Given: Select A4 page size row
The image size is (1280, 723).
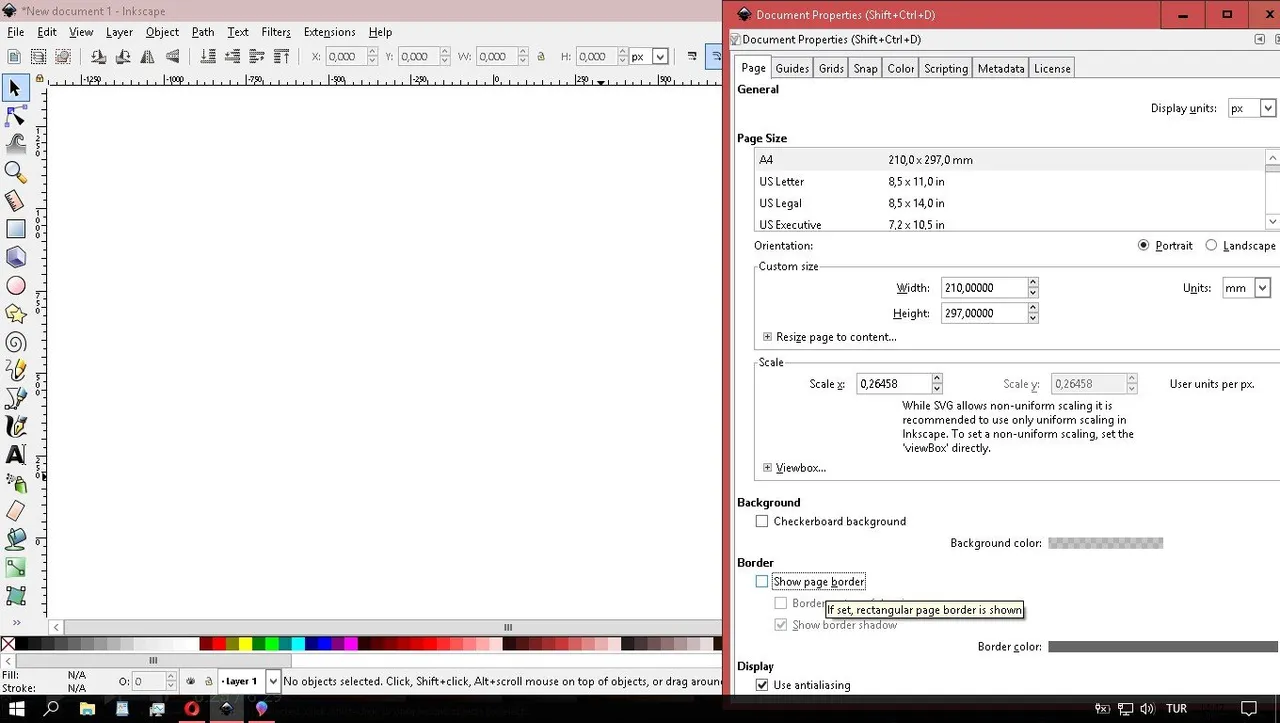Looking at the screenshot, I should click(x=1011, y=160).
